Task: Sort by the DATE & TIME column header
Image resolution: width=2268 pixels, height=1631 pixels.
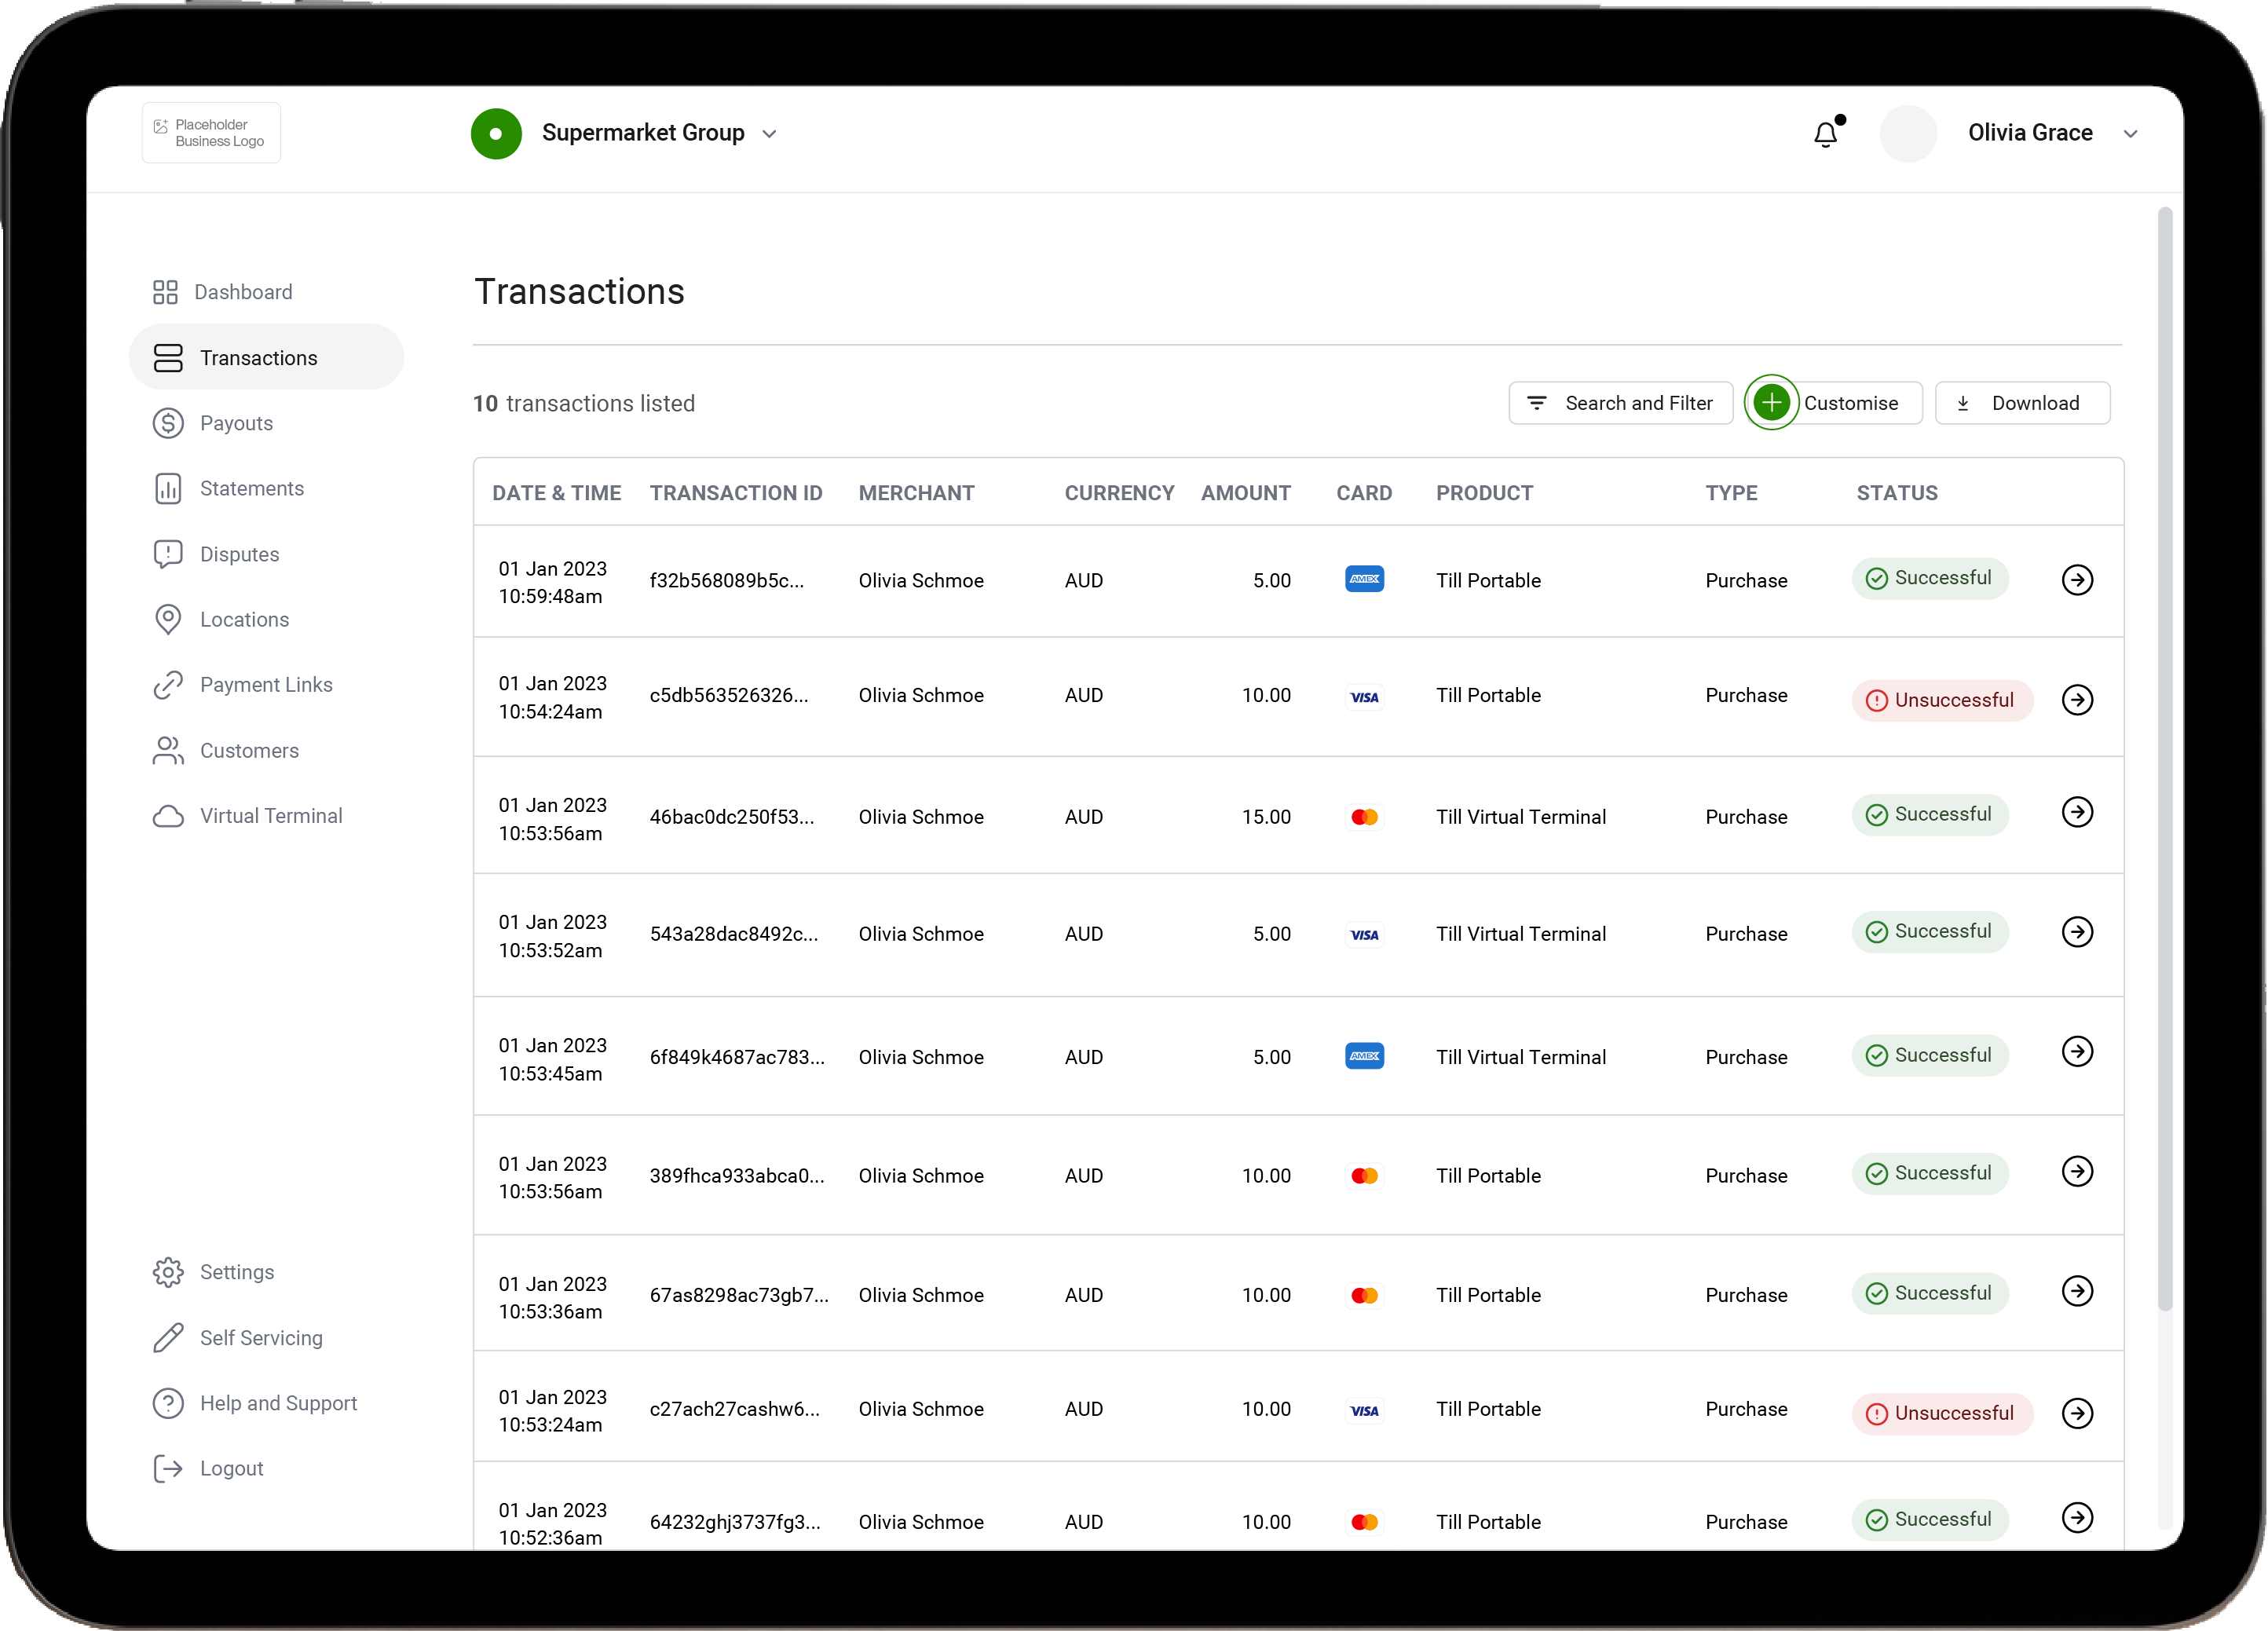Action: (556, 493)
